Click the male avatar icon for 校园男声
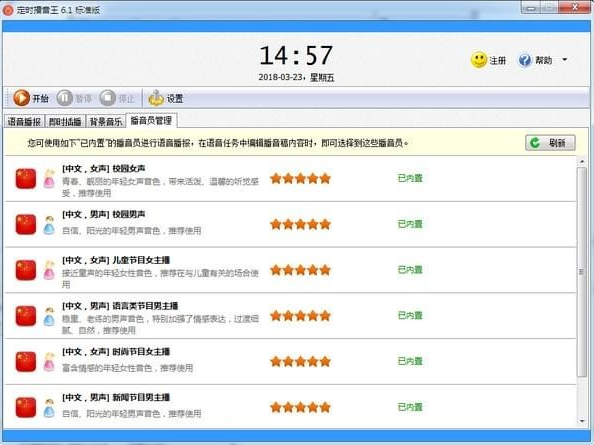594x445 pixels. (x=49, y=225)
